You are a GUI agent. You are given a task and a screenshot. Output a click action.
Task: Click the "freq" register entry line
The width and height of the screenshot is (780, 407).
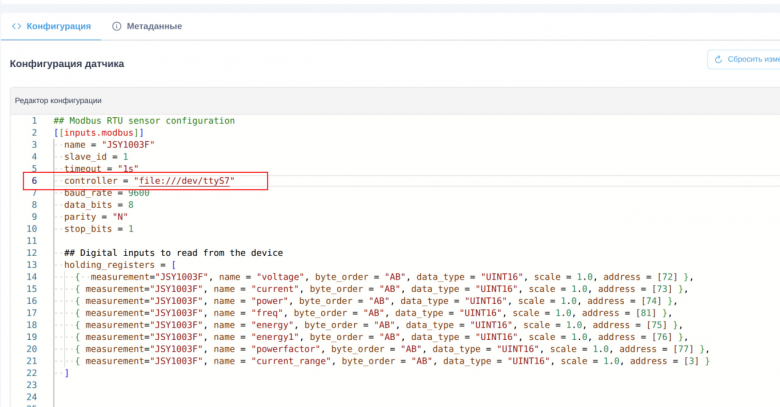pyautogui.click(x=374, y=313)
